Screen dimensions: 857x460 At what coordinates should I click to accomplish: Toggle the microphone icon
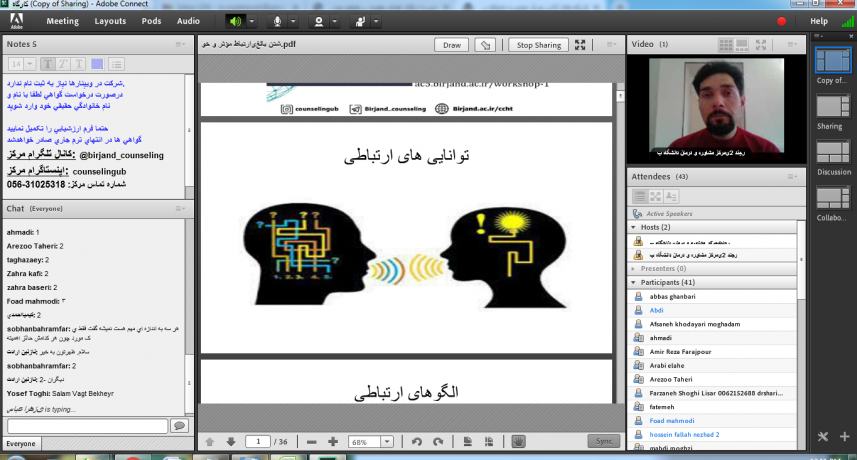coord(277,21)
